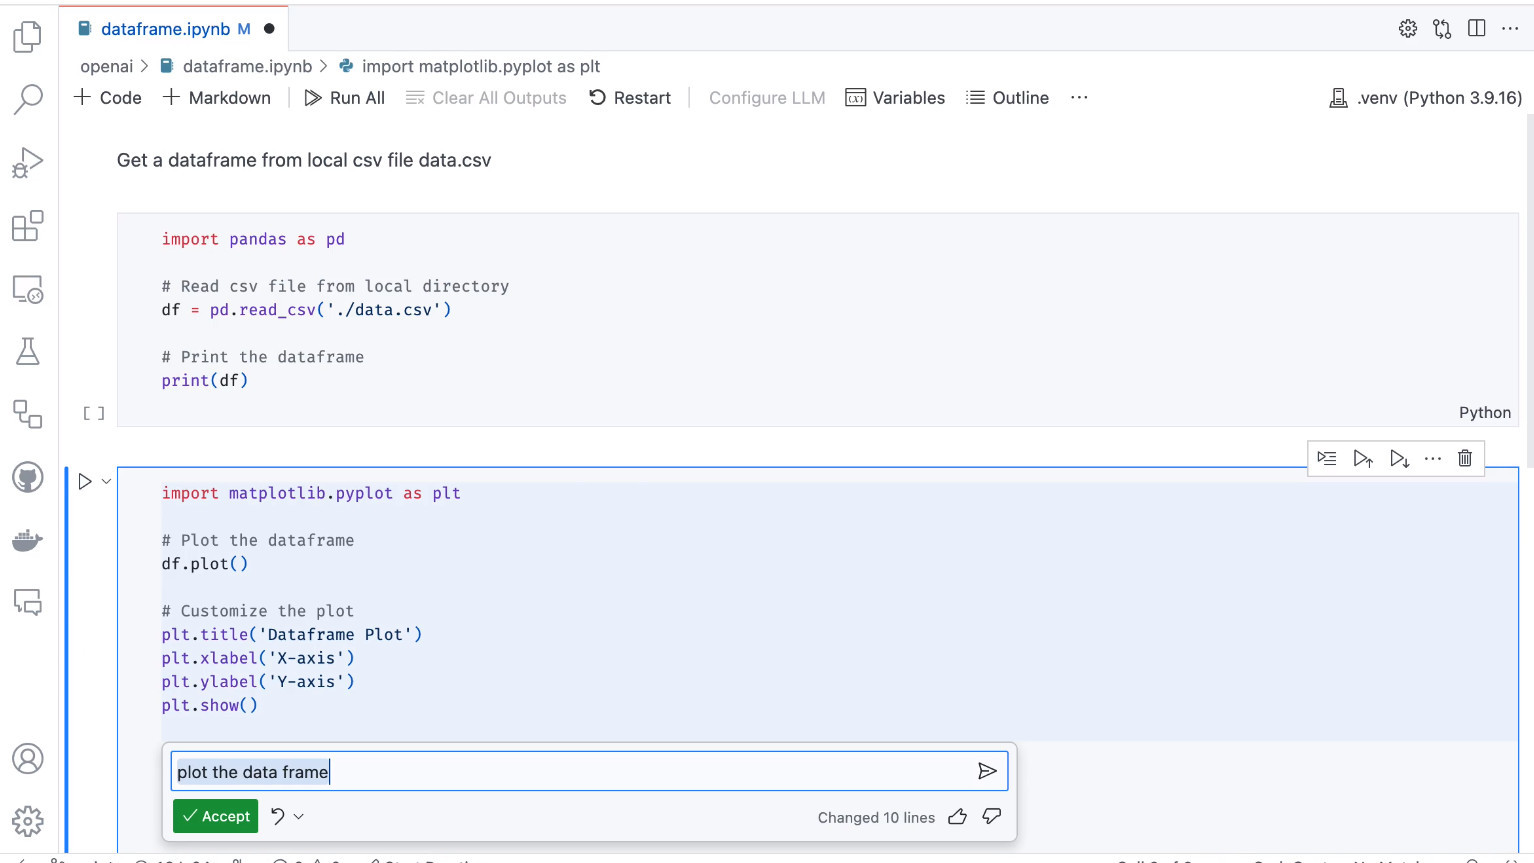Select the Testing flask icon in the sidebar
The height and width of the screenshot is (863, 1534).
coord(28,351)
